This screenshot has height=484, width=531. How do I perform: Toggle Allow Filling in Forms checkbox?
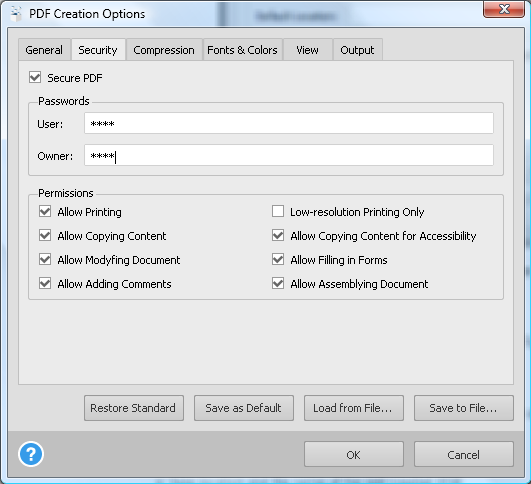click(278, 259)
